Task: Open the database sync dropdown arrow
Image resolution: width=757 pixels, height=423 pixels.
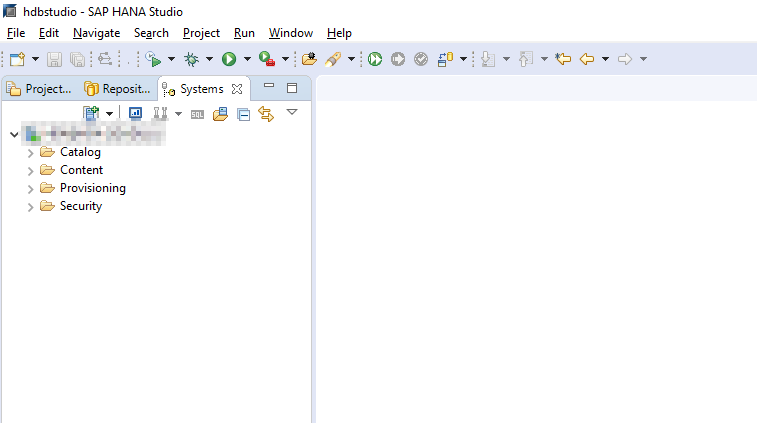Action: [463, 59]
